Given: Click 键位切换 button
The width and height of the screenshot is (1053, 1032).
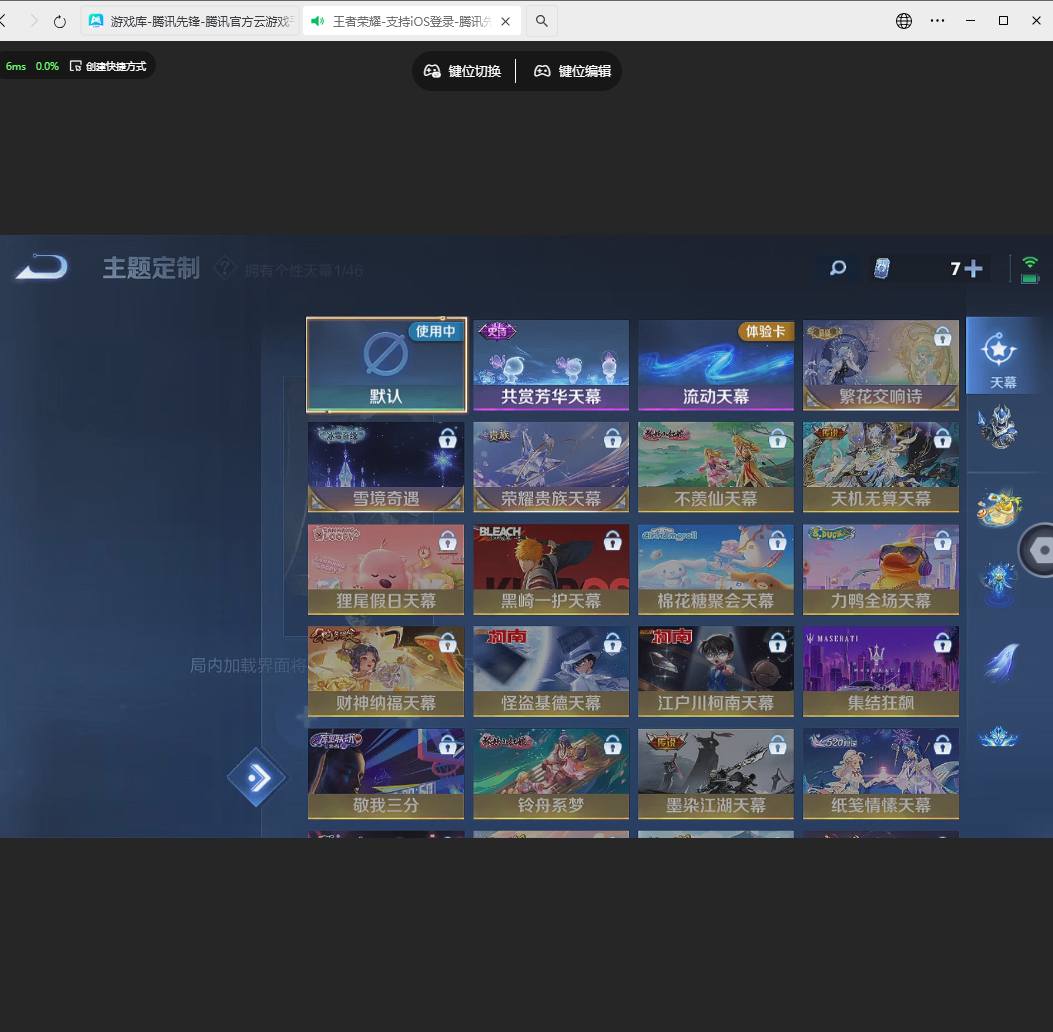Looking at the screenshot, I should (x=462, y=71).
